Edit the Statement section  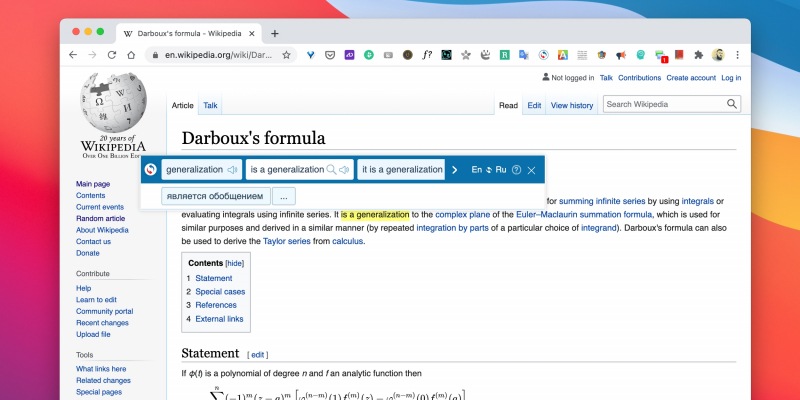pos(258,355)
